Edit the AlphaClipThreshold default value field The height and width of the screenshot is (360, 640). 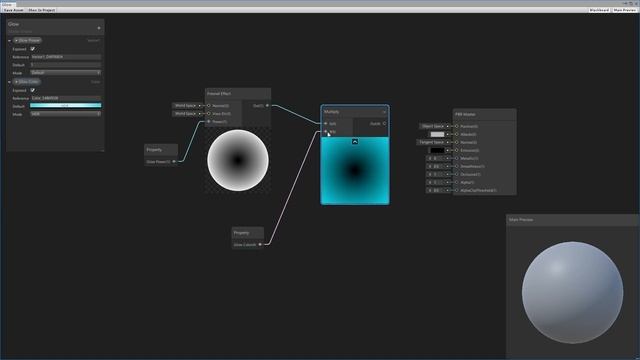click(437, 190)
